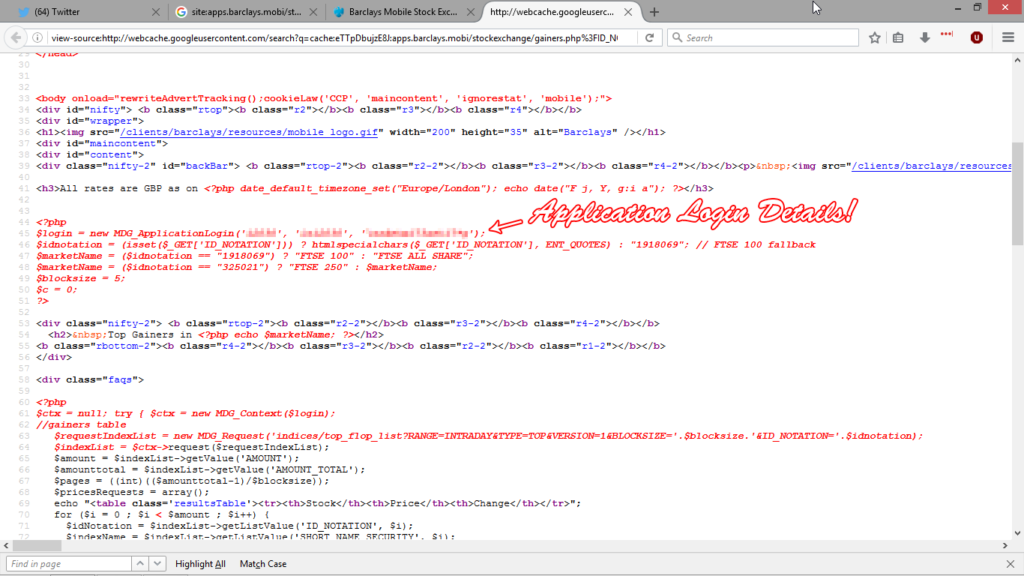
Task: Open a new tab with the plus
Action: pyautogui.click(x=654, y=12)
